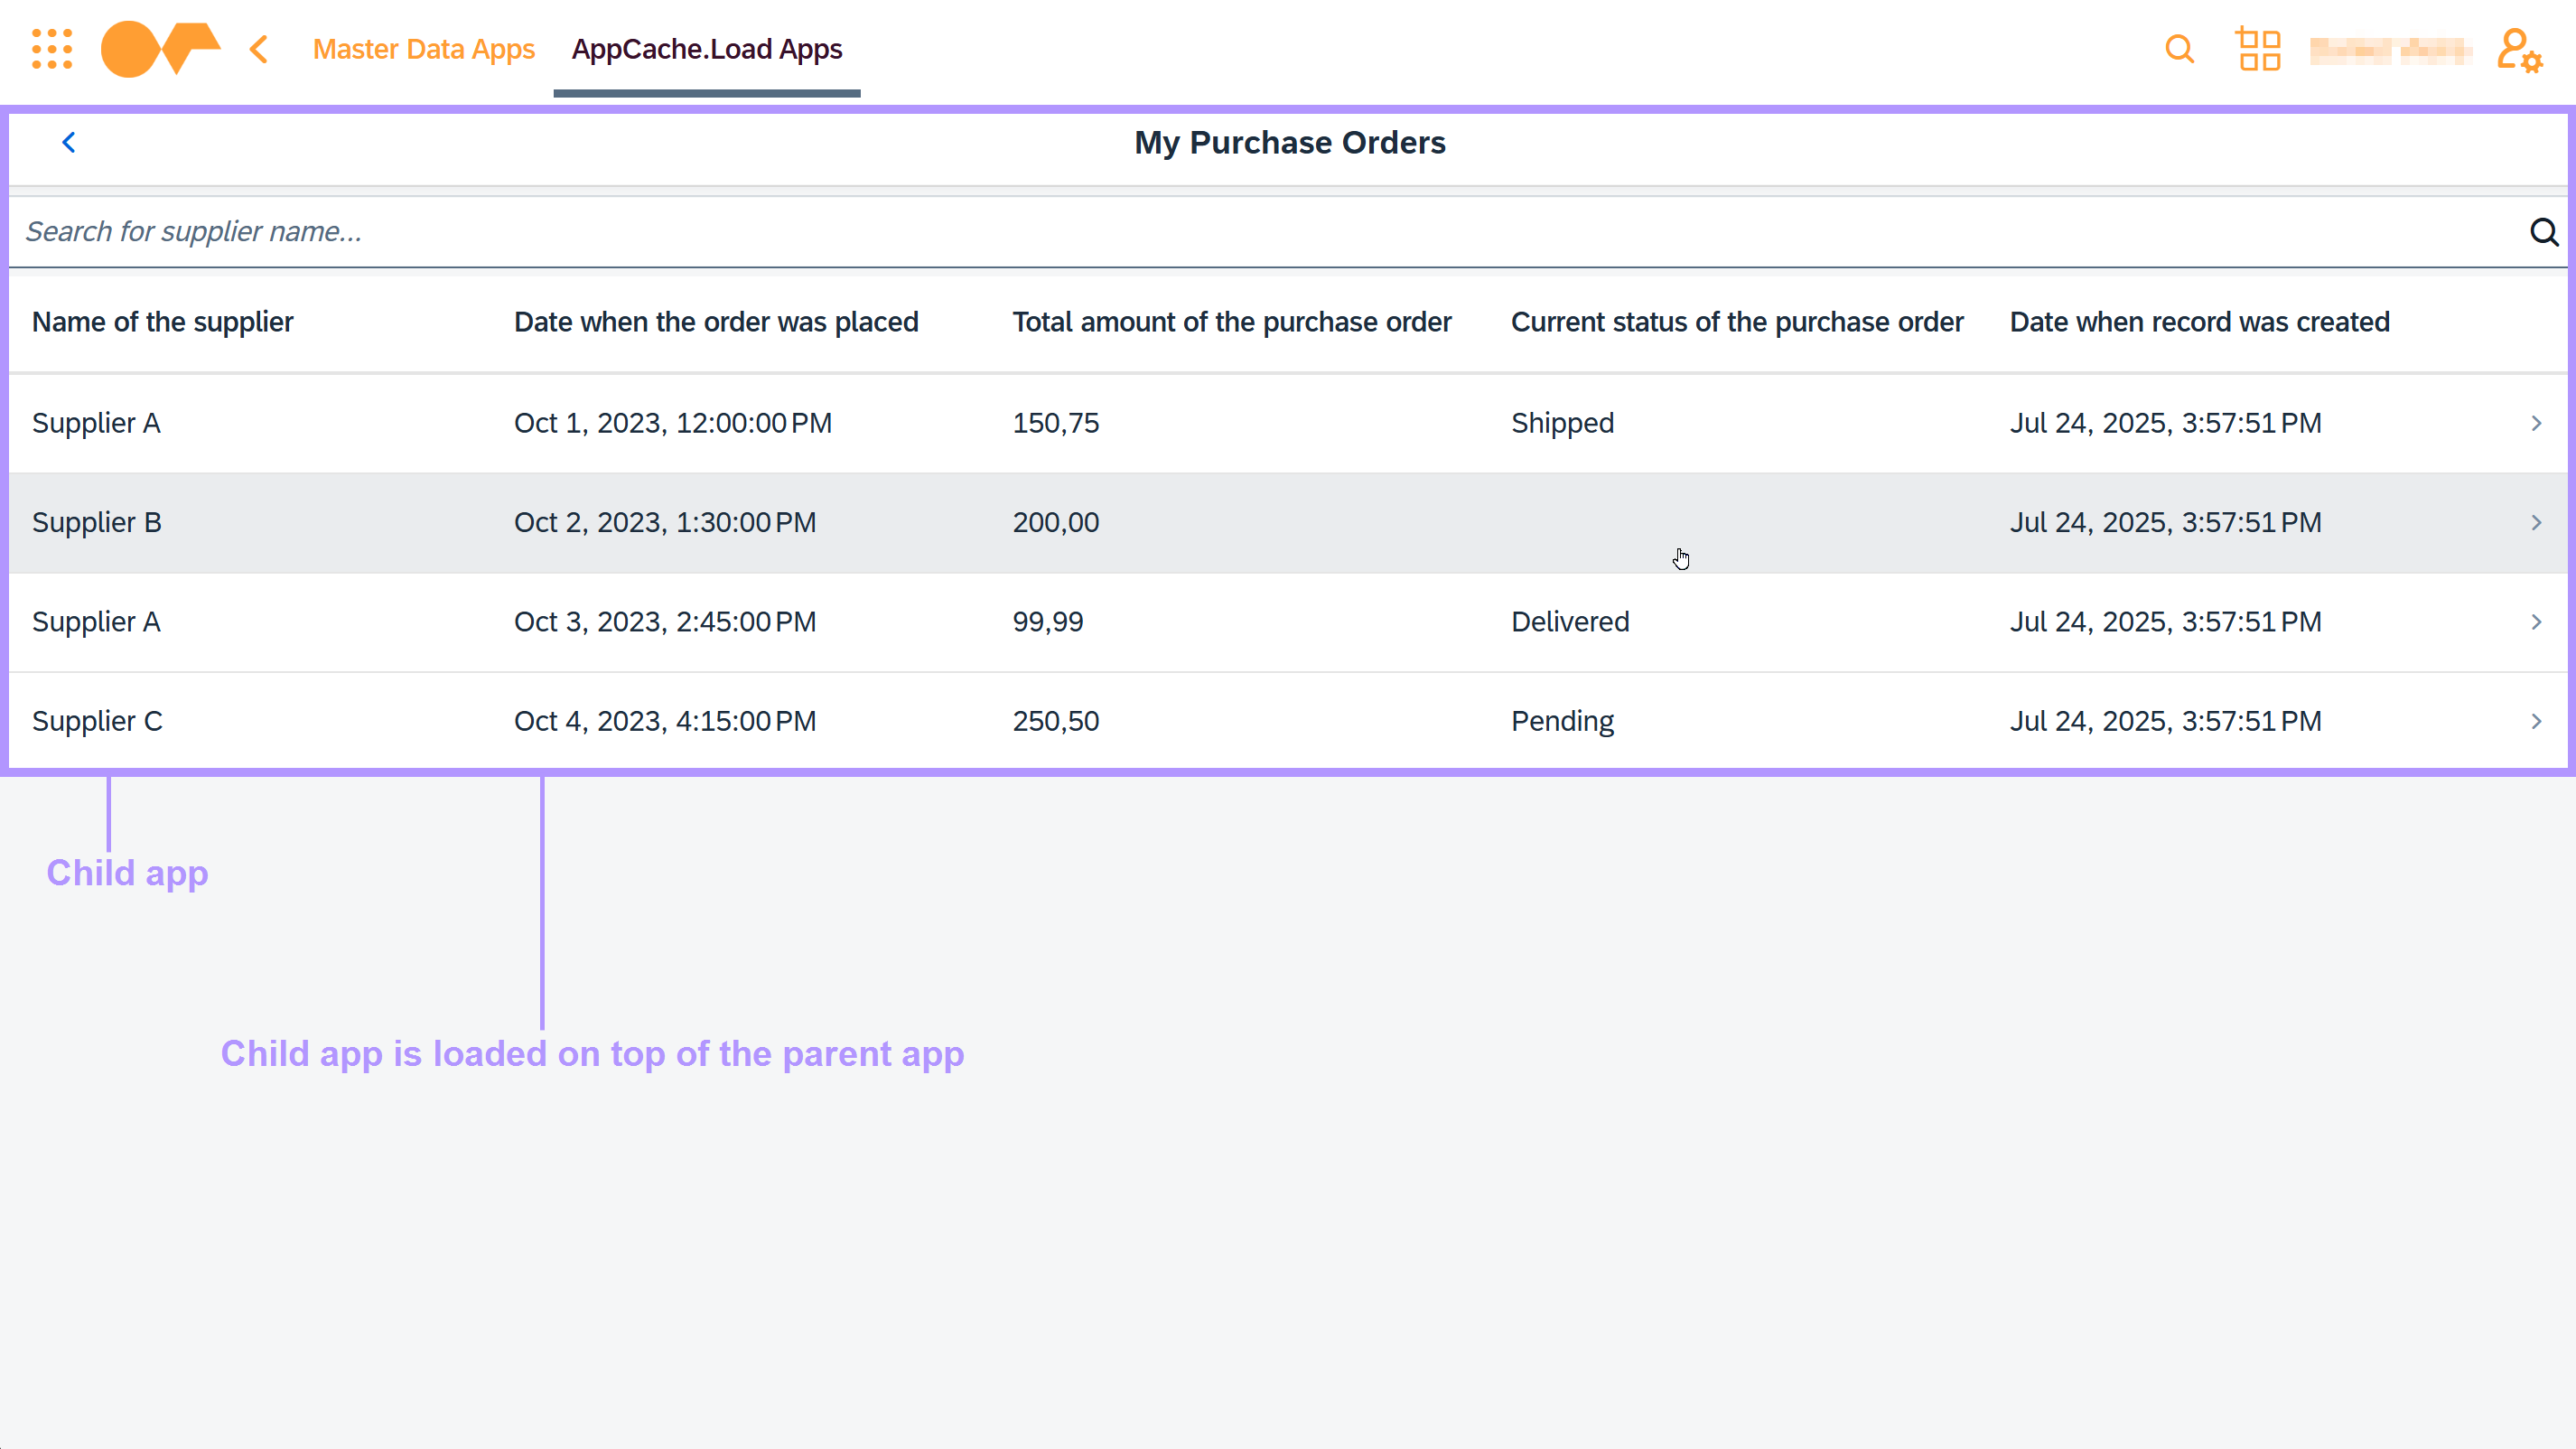Expand the Supplier B row chevron
Screen dimensions: 2576x1449
coord(2536,523)
